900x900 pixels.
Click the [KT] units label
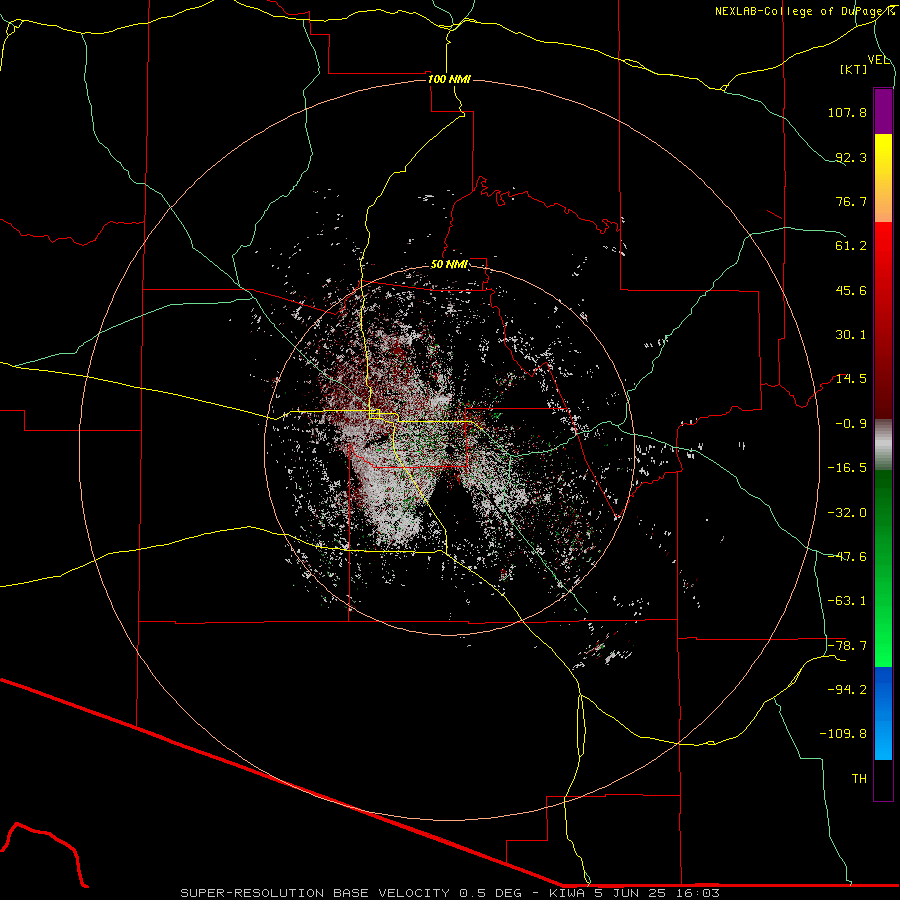pyautogui.click(x=854, y=69)
